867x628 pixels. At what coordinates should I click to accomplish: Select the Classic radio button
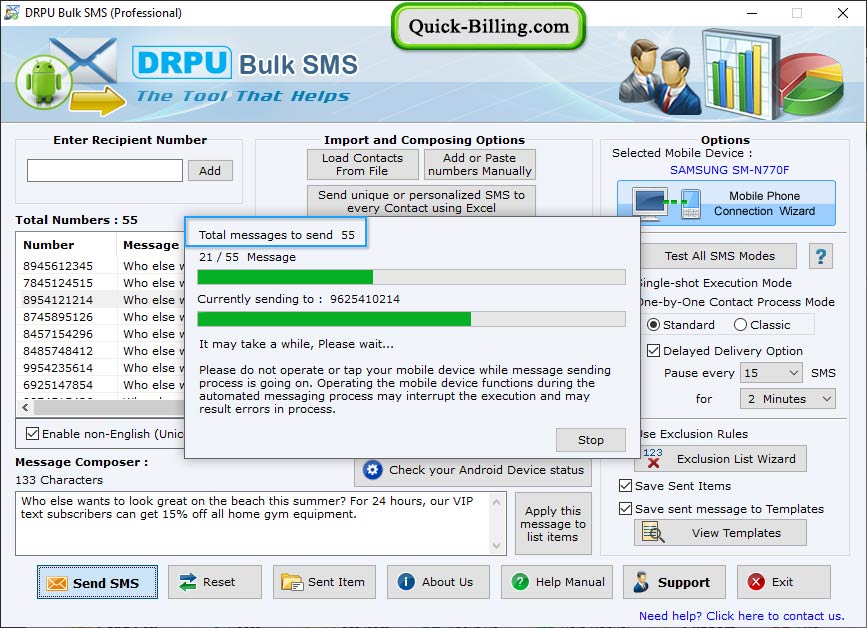pos(740,325)
